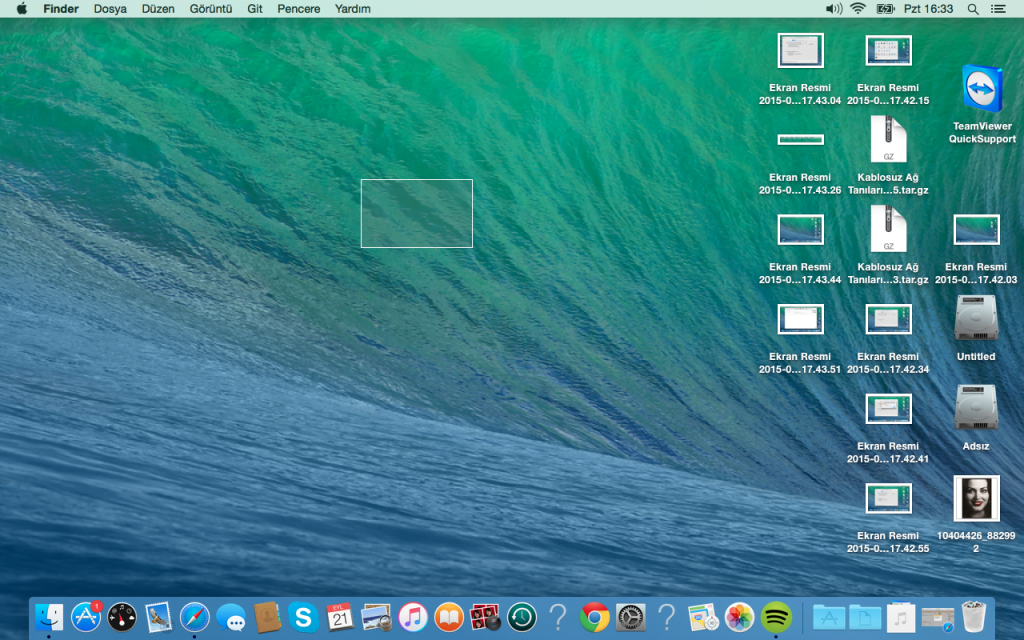Open the Görüntü menu
1024x640 pixels.
[211, 9]
